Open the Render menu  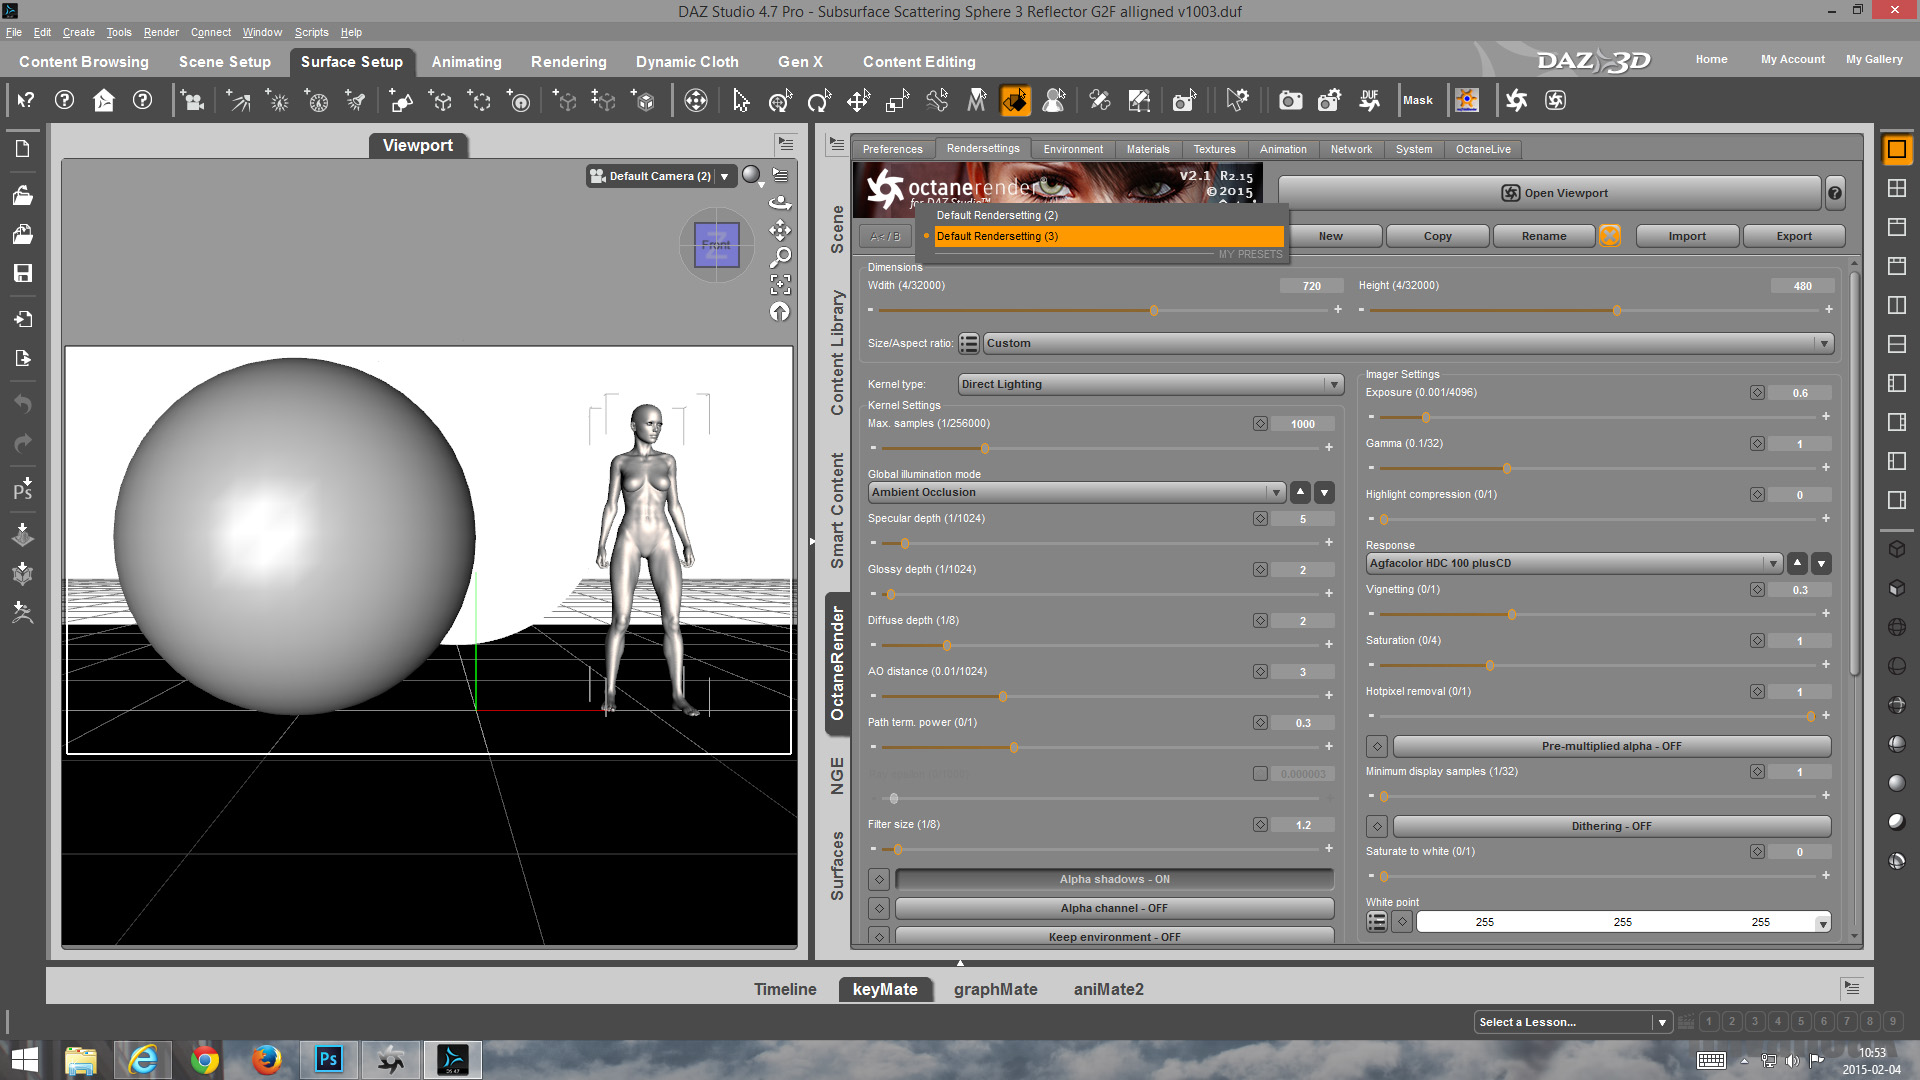pyautogui.click(x=161, y=32)
